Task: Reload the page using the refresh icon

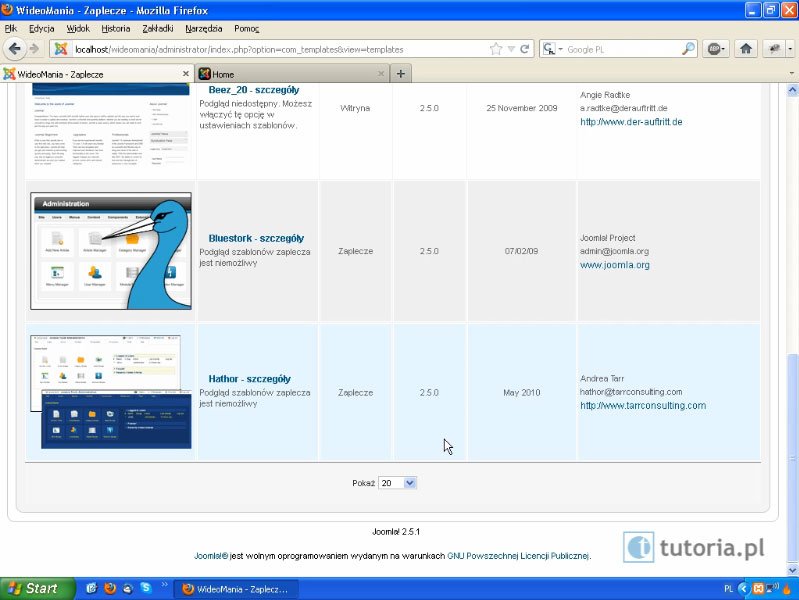Action: (526, 49)
